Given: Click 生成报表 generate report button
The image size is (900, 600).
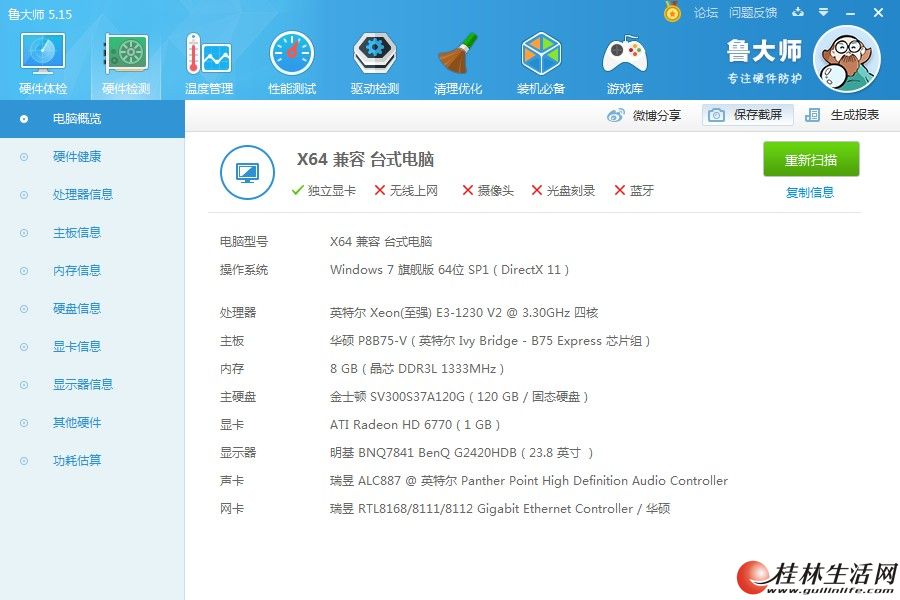Looking at the screenshot, I should click(x=843, y=115).
